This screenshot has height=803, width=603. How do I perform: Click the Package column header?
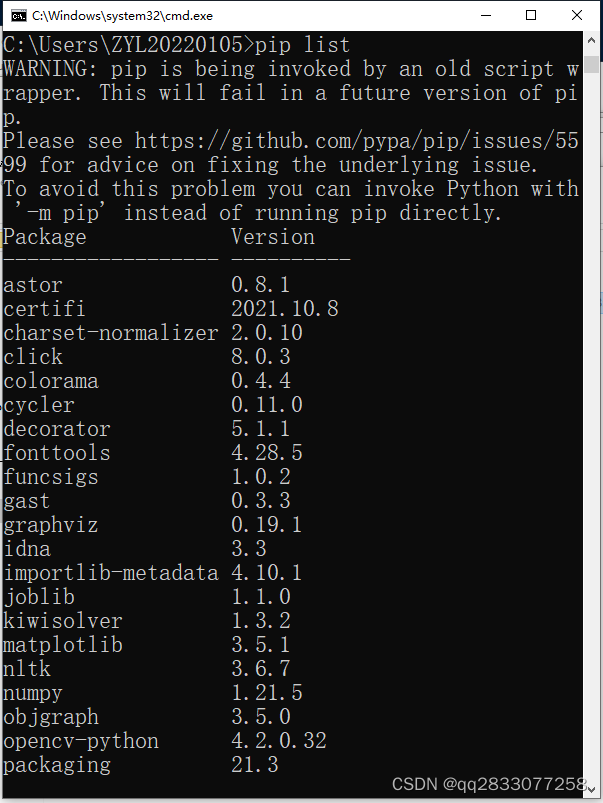pyautogui.click(x=44, y=236)
